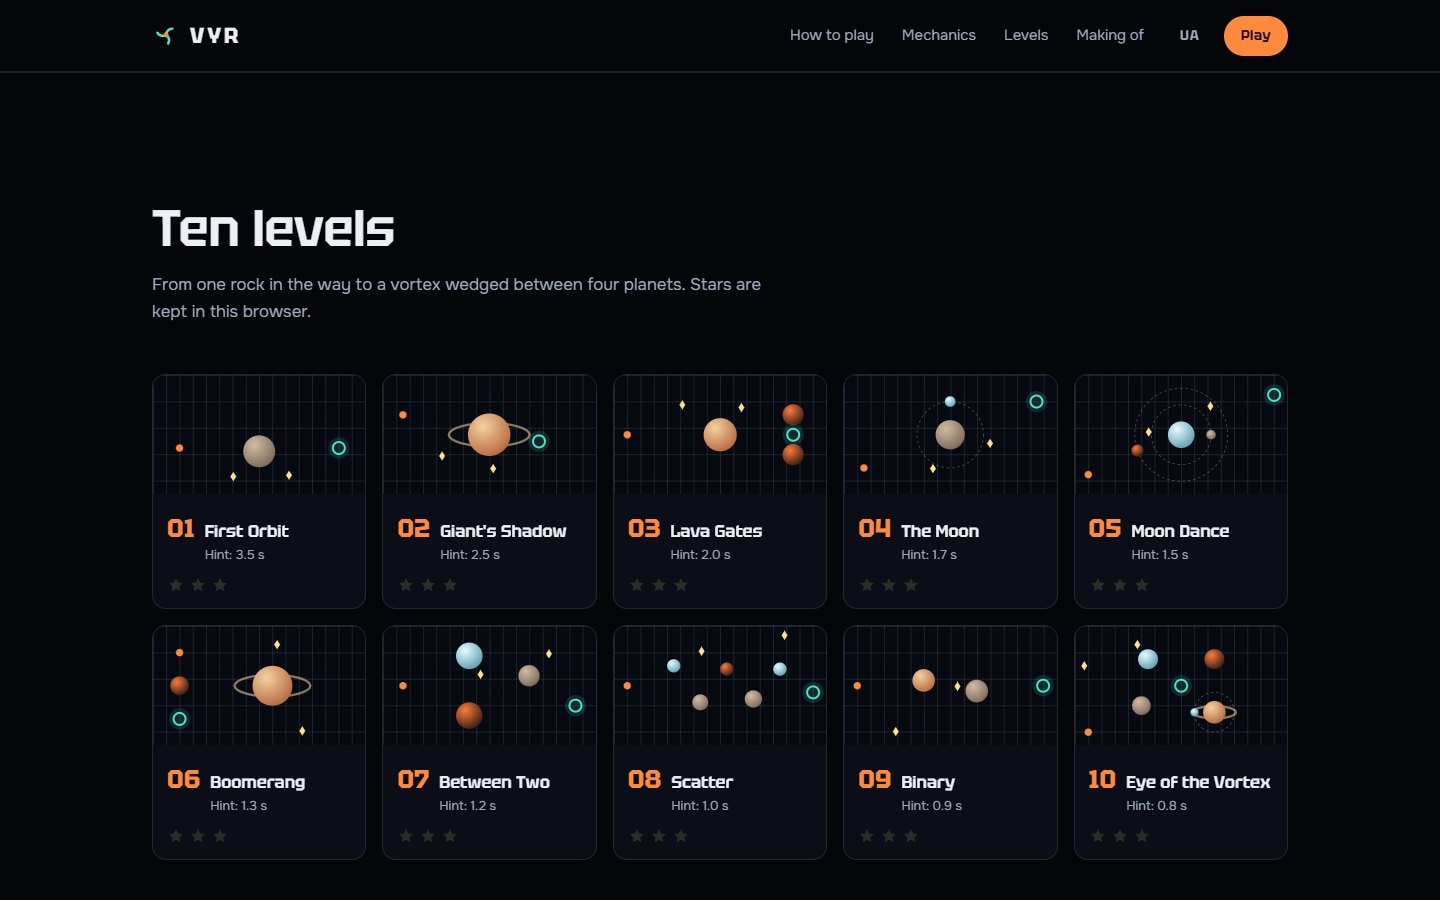Click the VYR logo icon
Viewport: 1440px width, 900px height.
(x=165, y=36)
